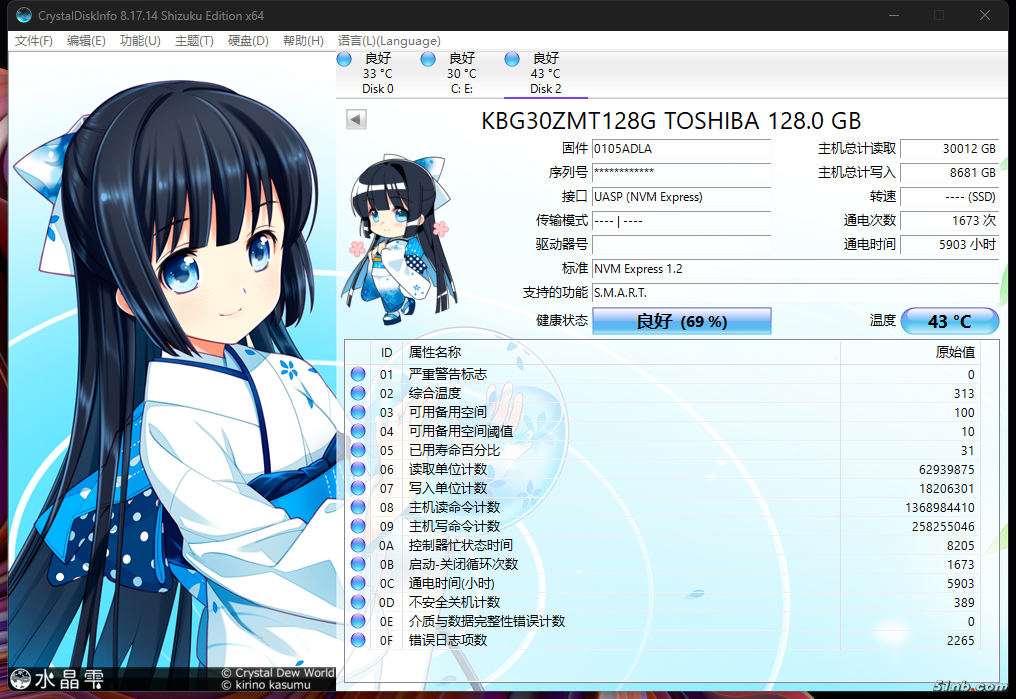Open the 语言(L)(Language) menu
1016x699 pixels.
(389, 41)
